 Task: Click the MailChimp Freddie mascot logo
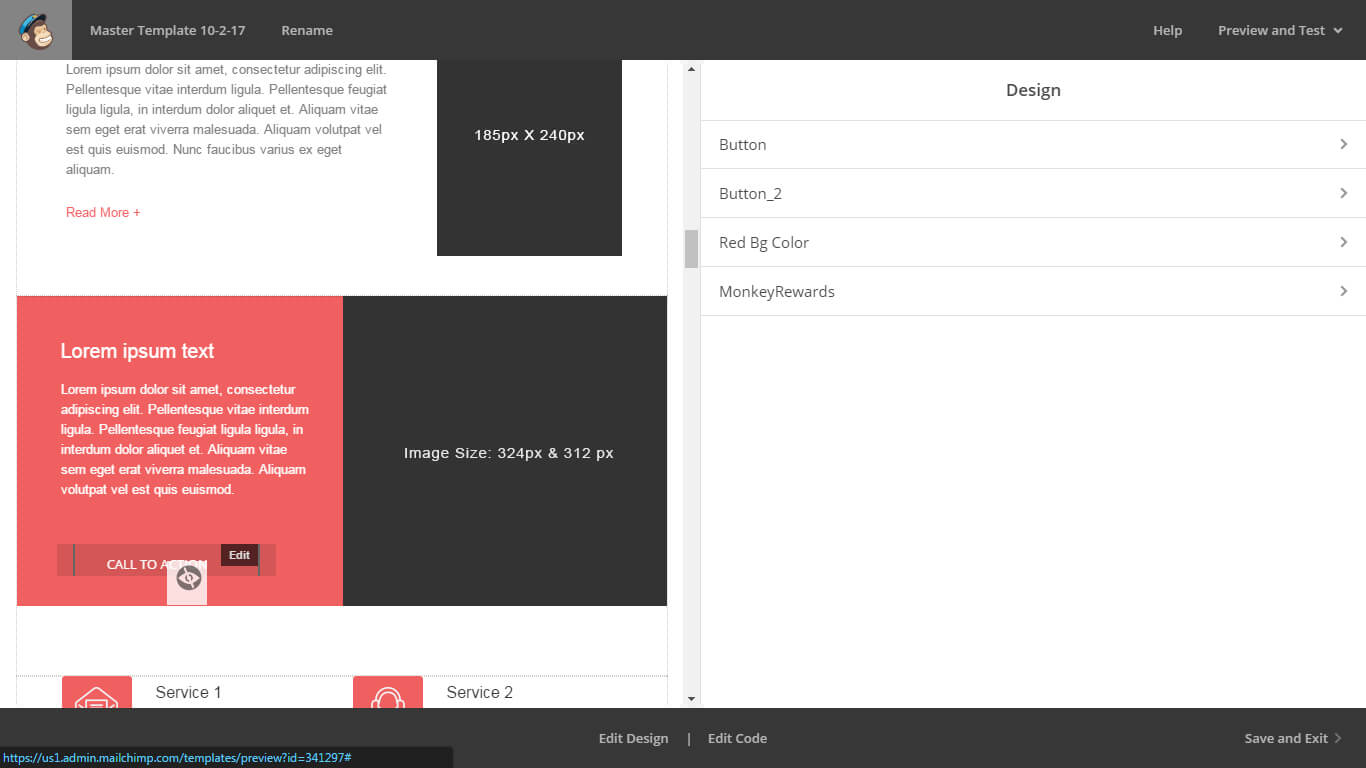(35, 30)
